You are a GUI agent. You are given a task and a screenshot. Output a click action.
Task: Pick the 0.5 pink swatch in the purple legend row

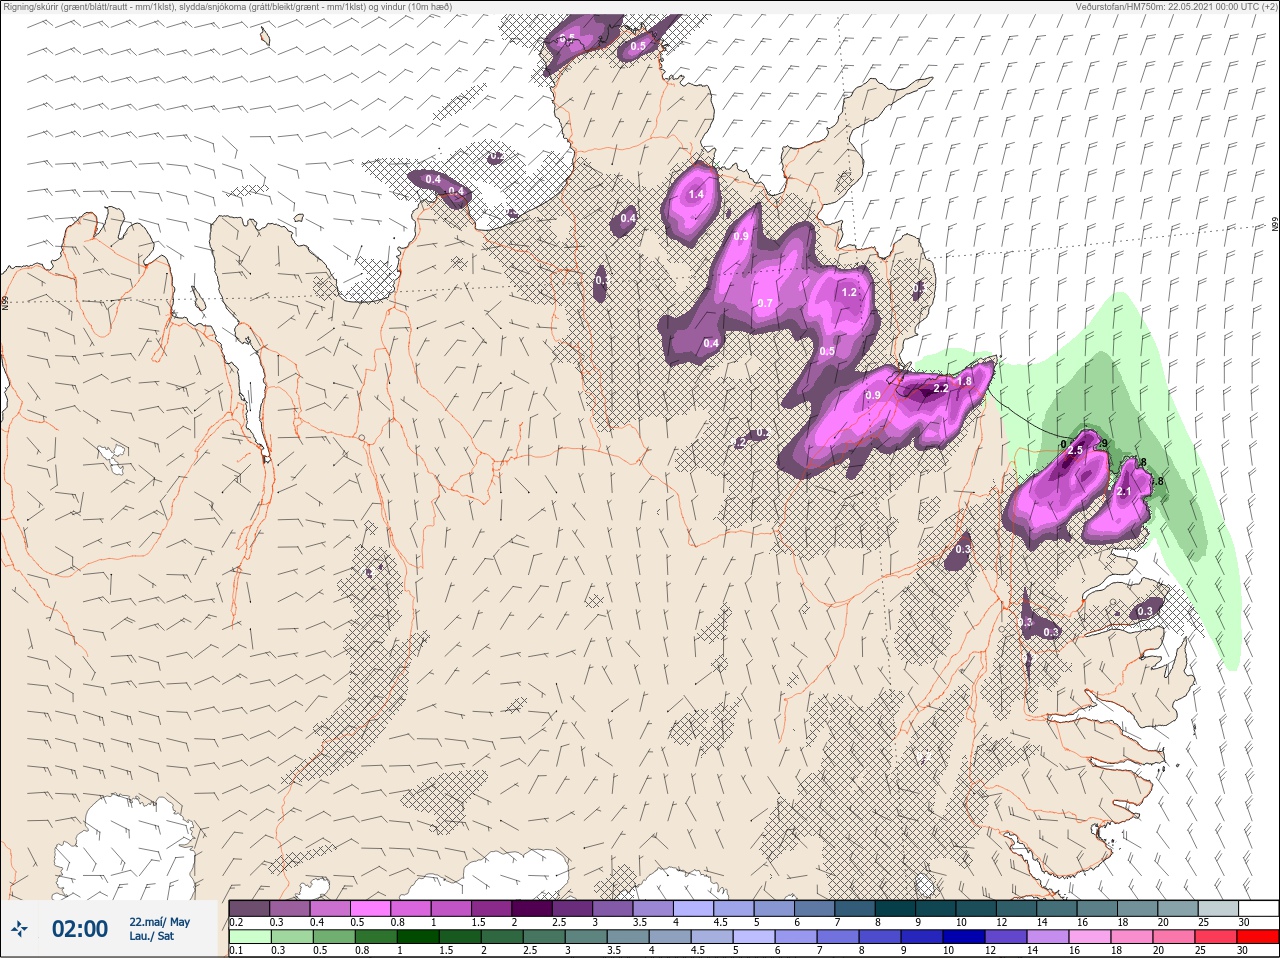[370, 908]
